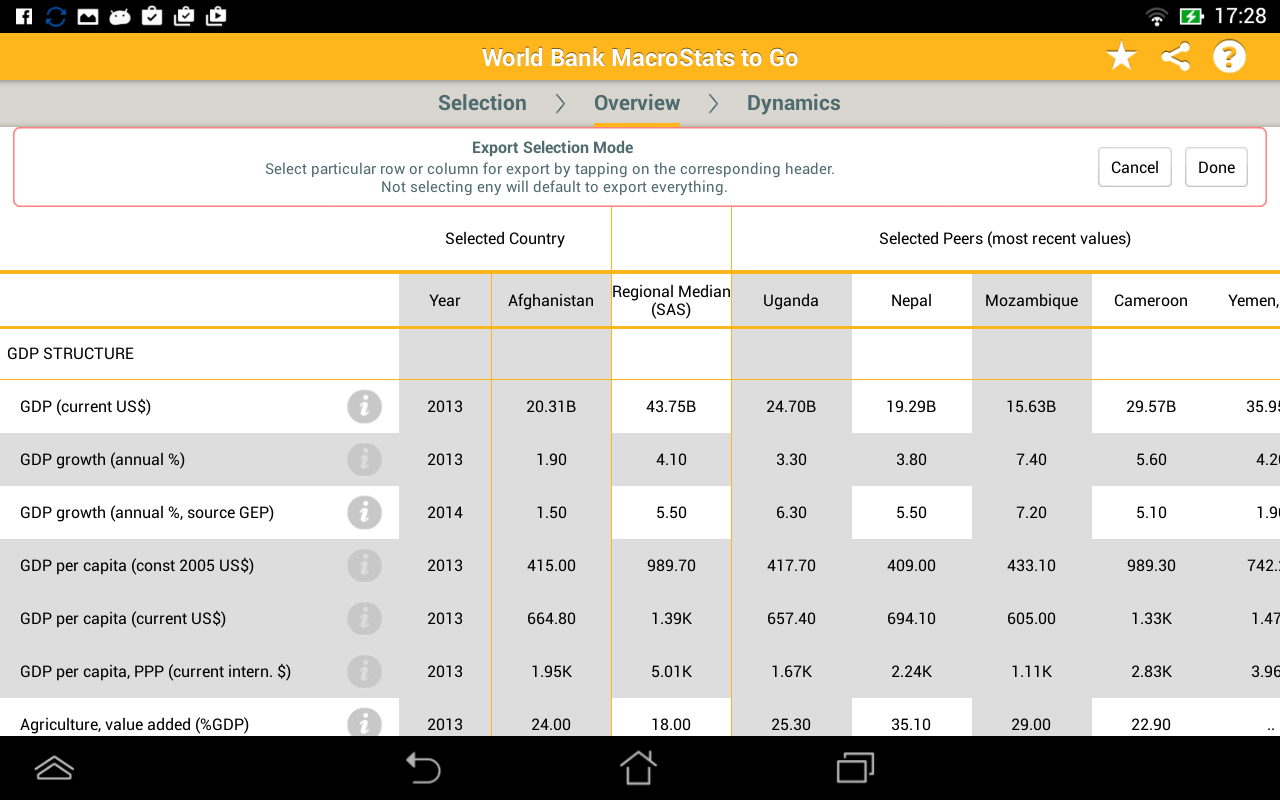Image resolution: width=1280 pixels, height=800 pixels.
Task: Tap the World Bank MacroStats to Go title
Action: (640, 57)
